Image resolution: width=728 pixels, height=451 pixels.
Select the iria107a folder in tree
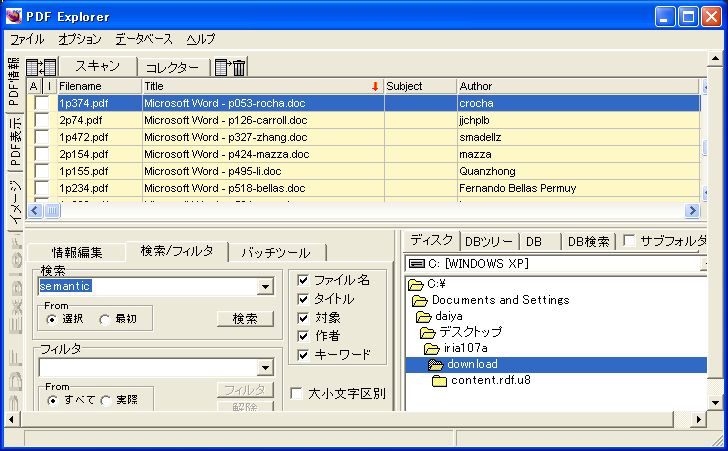click(465, 348)
